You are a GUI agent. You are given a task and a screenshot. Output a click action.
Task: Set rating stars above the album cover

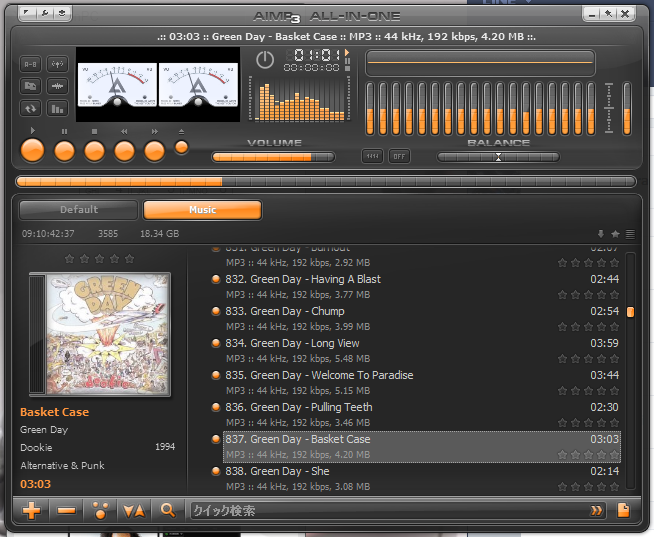(x=100, y=259)
